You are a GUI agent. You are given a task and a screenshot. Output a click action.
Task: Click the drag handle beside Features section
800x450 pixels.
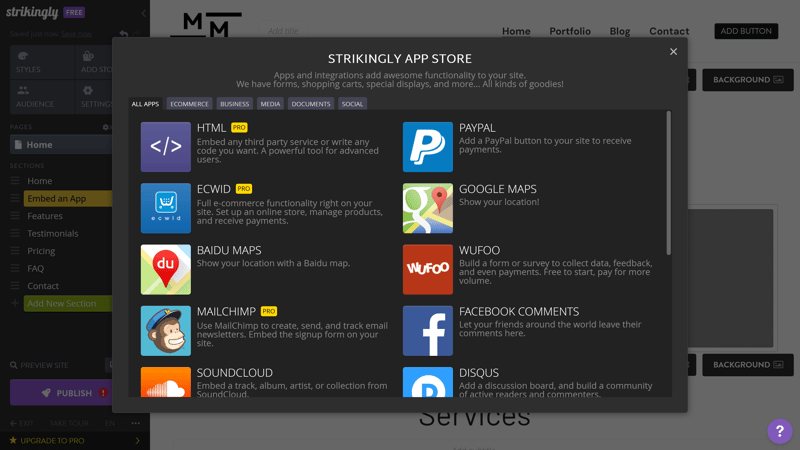point(15,216)
